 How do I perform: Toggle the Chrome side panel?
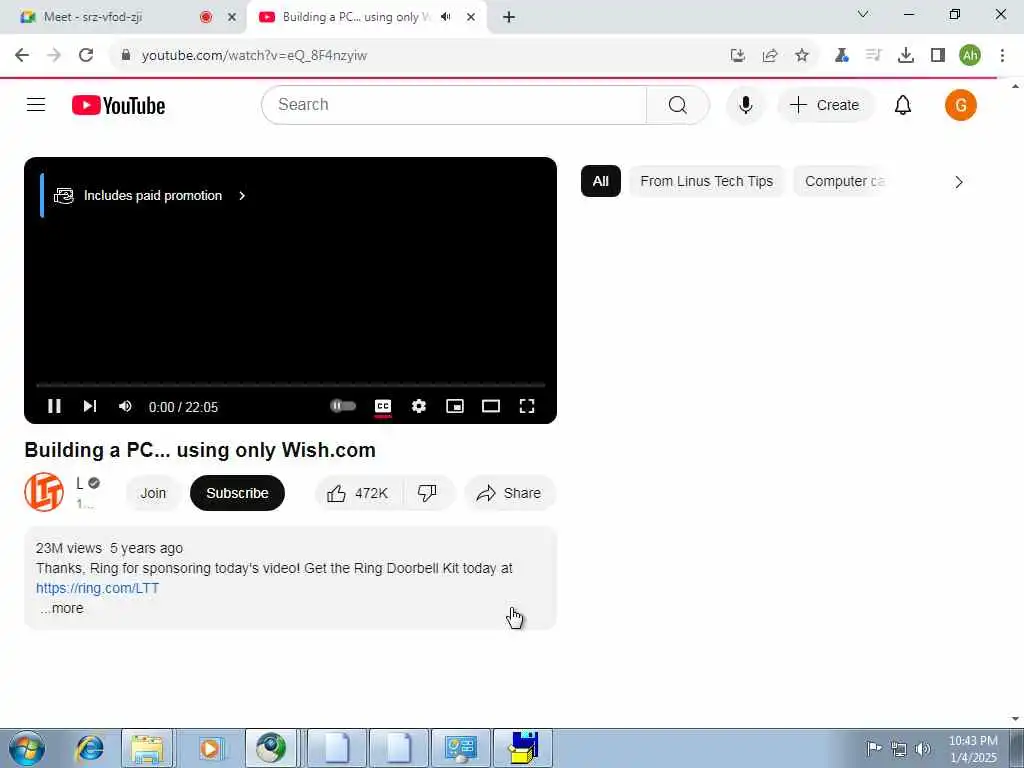(x=938, y=56)
